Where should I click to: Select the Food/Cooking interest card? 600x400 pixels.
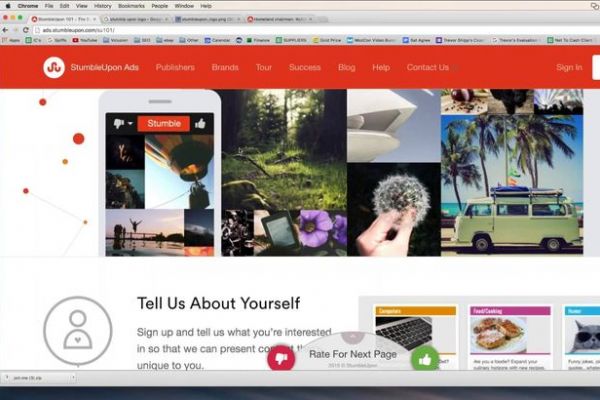(x=510, y=338)
